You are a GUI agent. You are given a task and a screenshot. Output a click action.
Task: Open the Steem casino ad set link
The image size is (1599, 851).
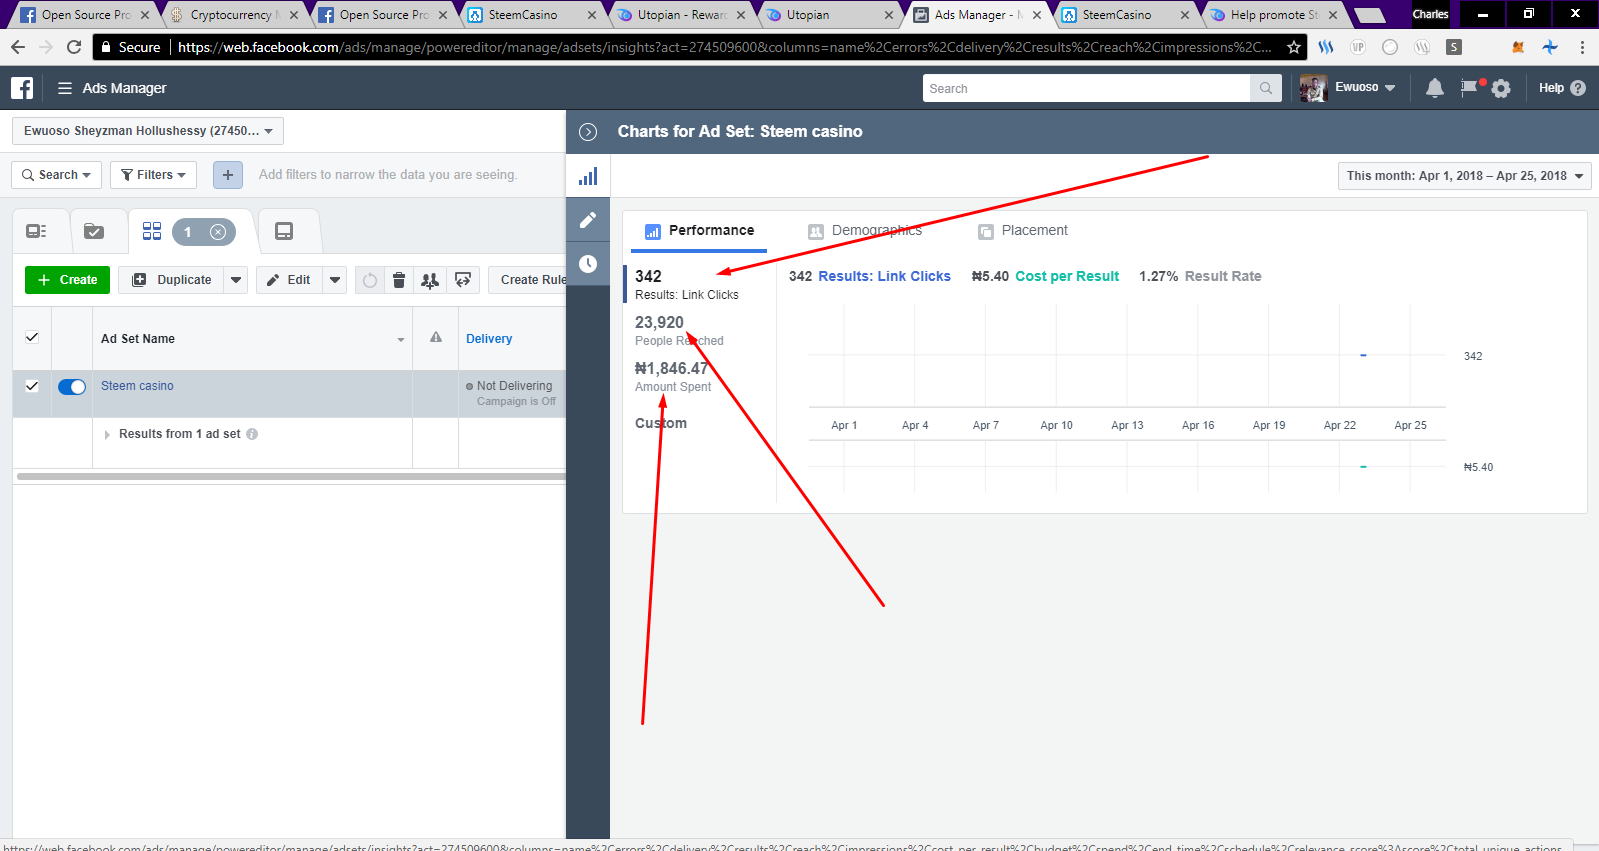[137, 386]
